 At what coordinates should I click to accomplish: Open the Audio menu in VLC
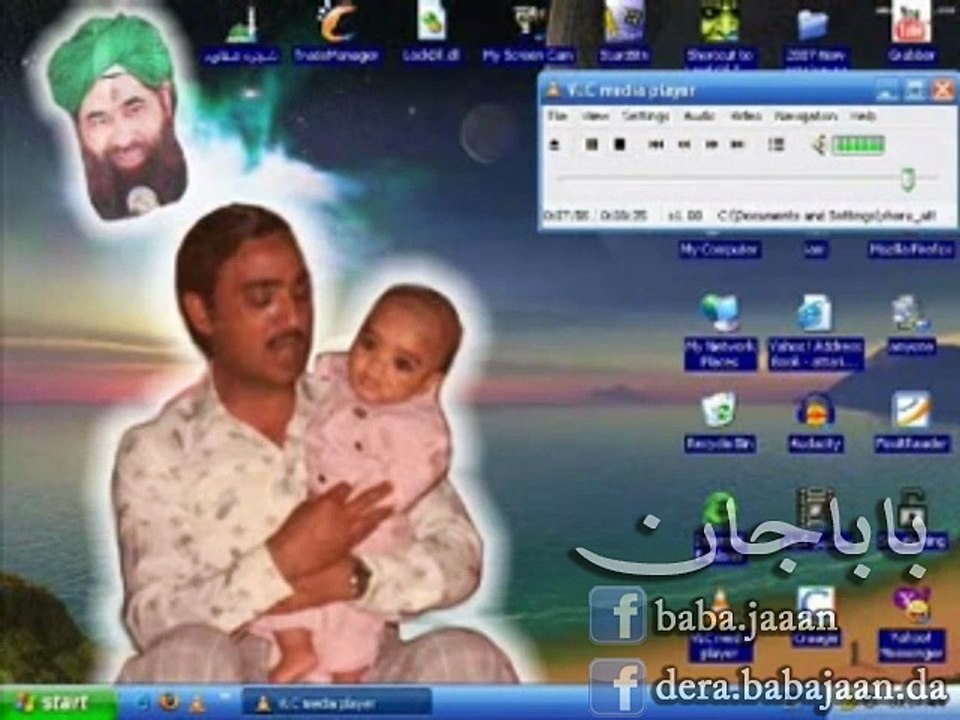pos(699,116)
